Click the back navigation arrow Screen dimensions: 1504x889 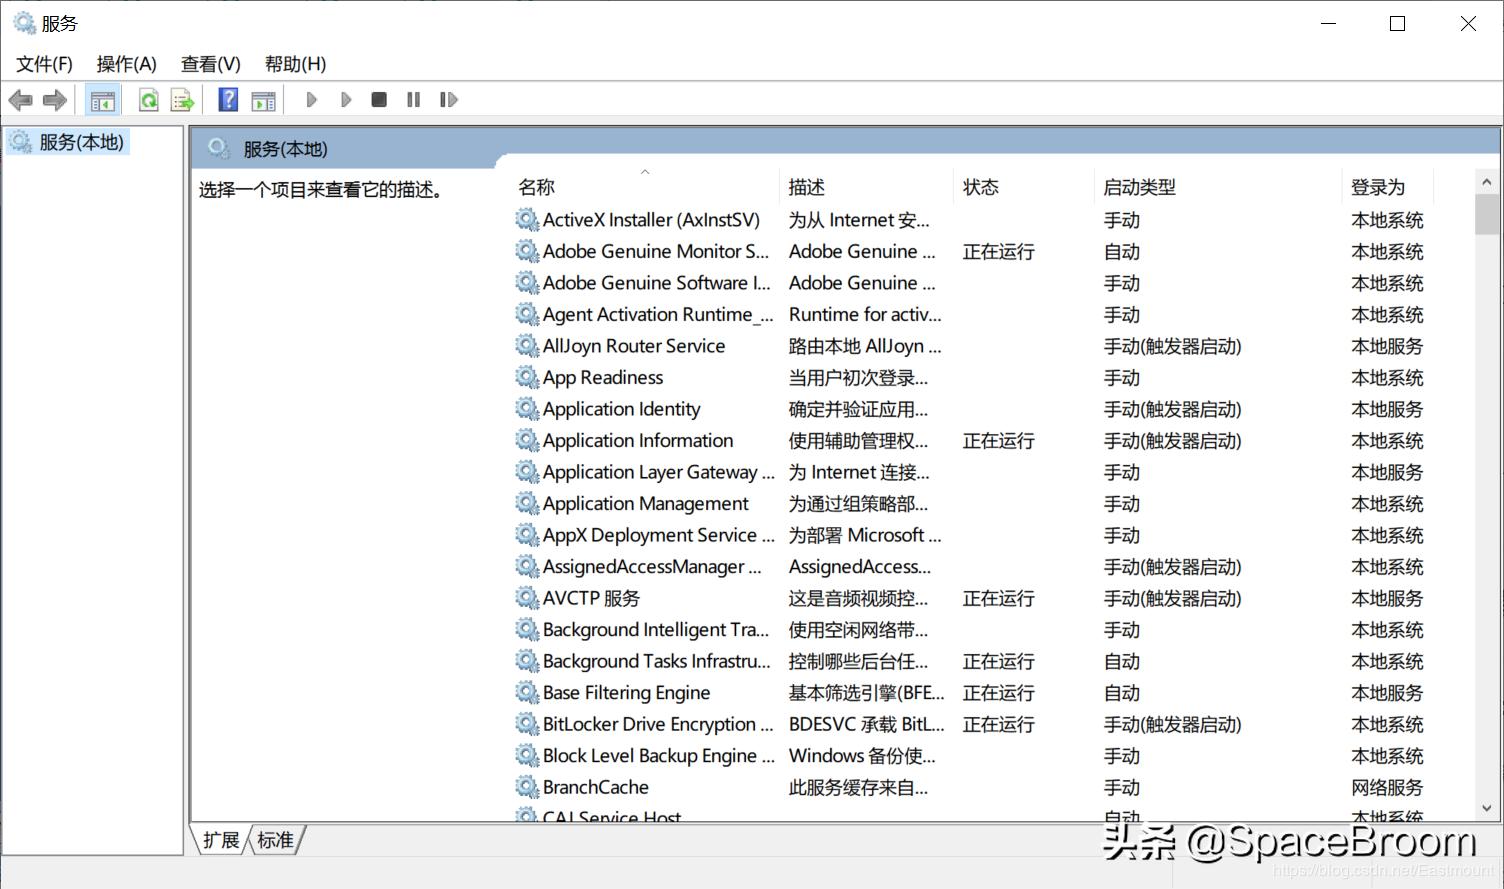tap(19, 99)
